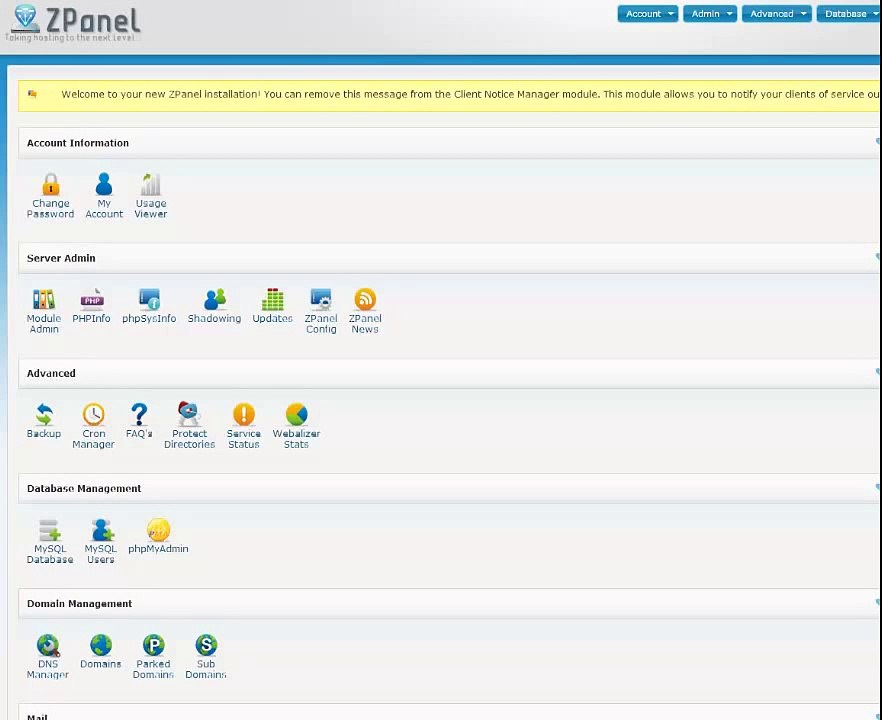Open ZPanel News feed

coord(365,311)
